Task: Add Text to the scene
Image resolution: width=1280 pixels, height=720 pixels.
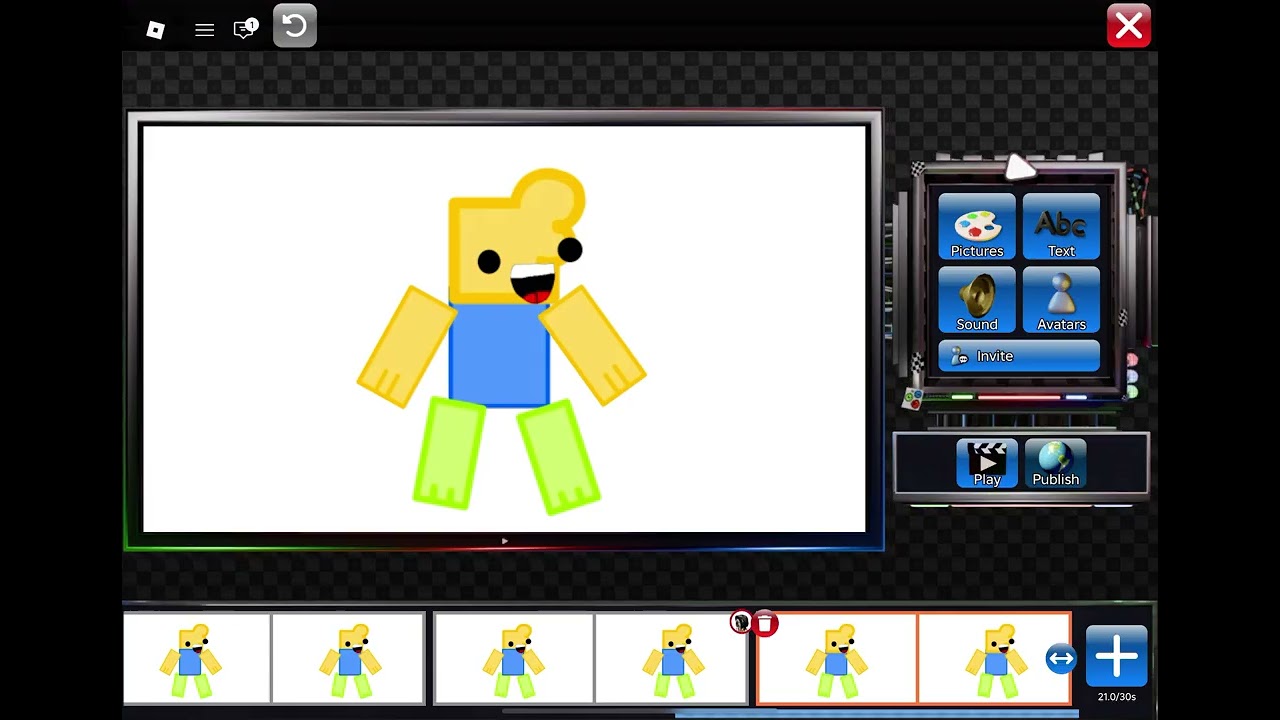Action: tap(1061, 227)
